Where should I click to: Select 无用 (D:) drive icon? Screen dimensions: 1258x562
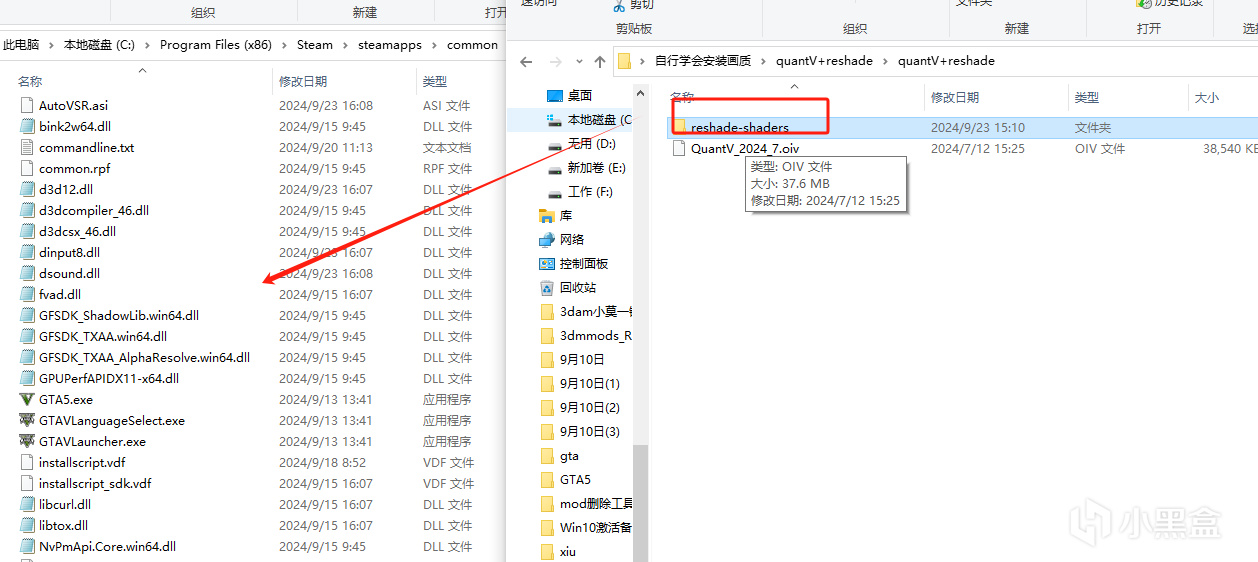point(555,145)
